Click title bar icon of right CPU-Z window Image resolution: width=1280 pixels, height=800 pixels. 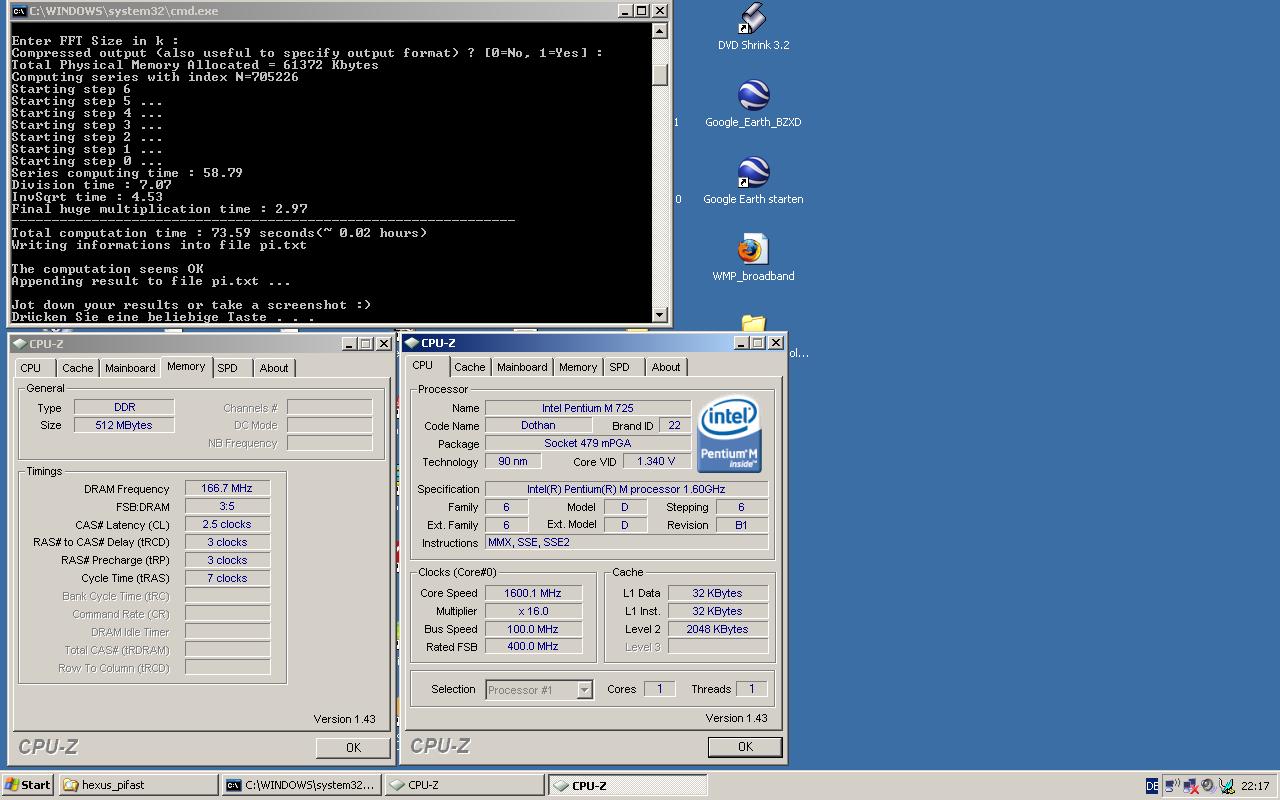click(412, 342)
